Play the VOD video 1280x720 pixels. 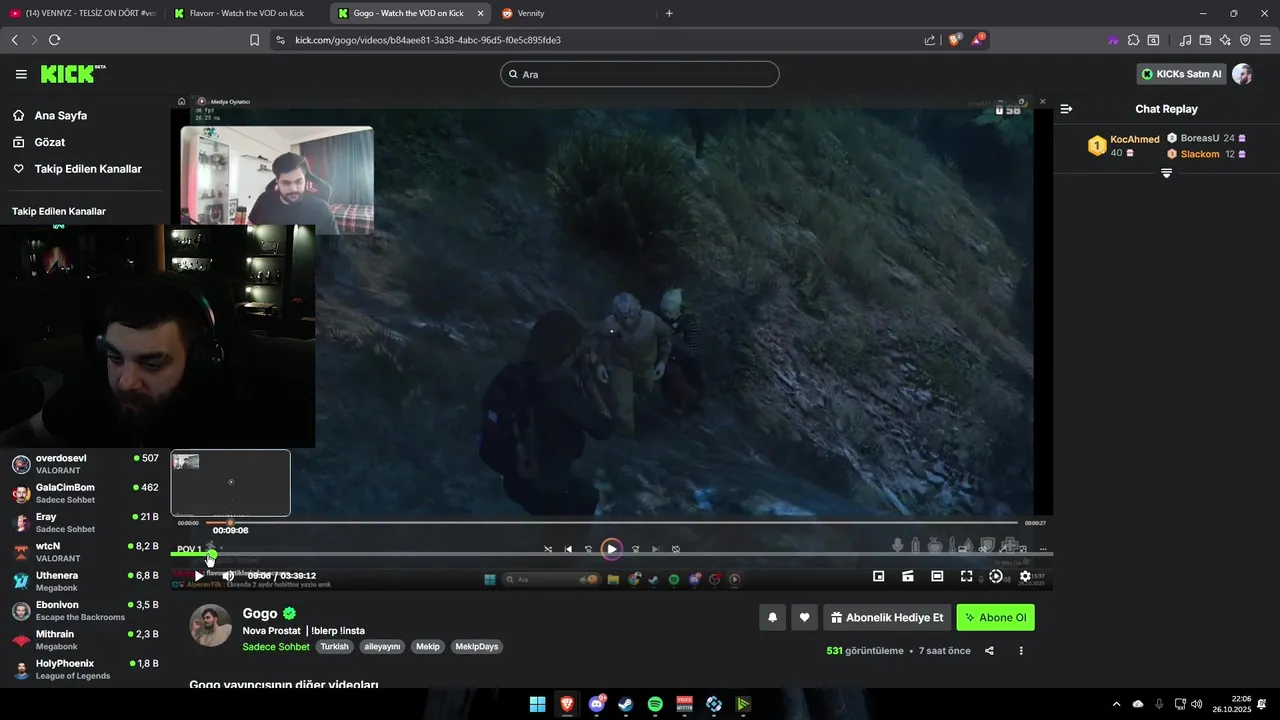tap(199, 576)
